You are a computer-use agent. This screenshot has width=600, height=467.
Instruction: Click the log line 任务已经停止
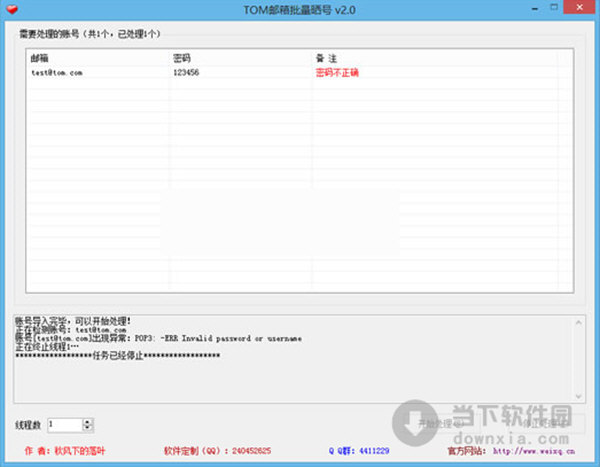click(117, 356)
